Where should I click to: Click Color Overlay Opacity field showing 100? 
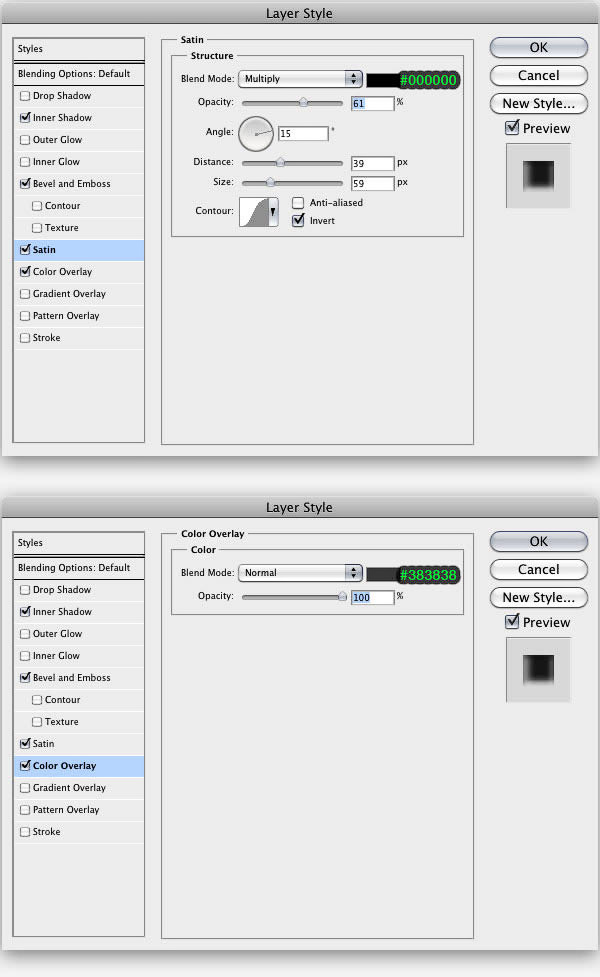(x=373, y=598)
